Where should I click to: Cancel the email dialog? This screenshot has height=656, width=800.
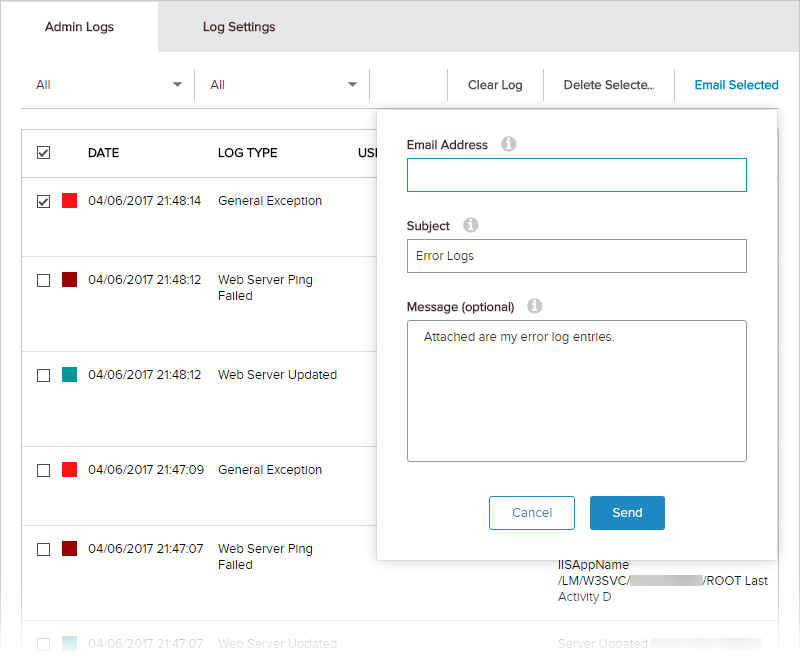pyautogui.click(x=532, y=513)
